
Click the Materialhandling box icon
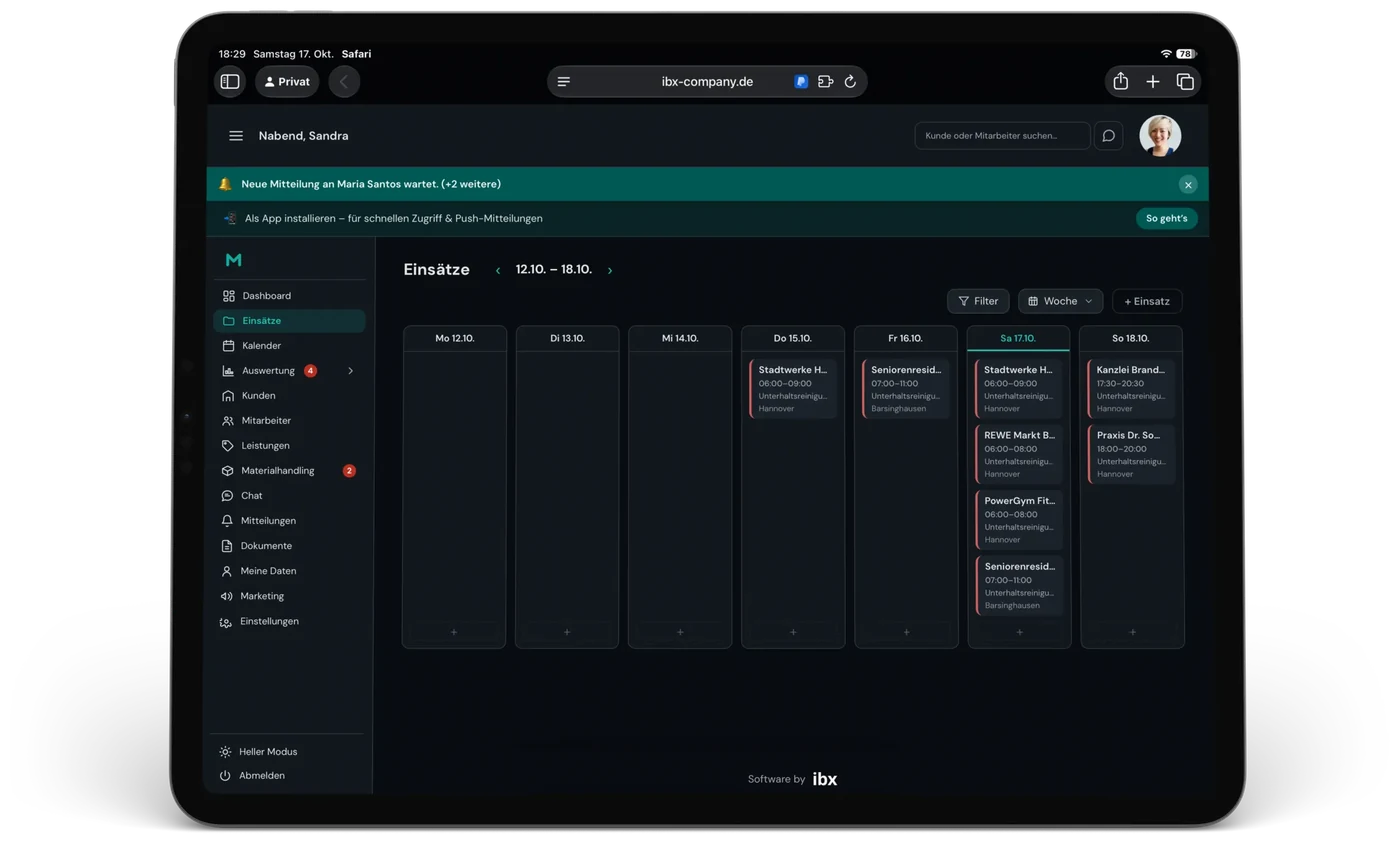click(x=227, y=471)
